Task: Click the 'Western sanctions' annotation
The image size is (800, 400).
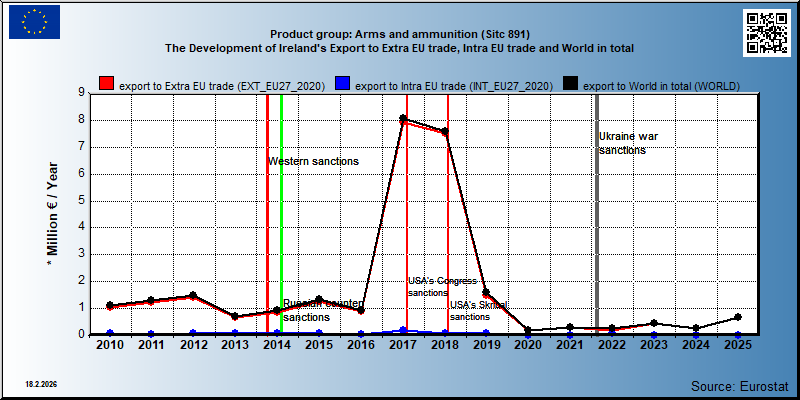Action: (x=314, y=161)
